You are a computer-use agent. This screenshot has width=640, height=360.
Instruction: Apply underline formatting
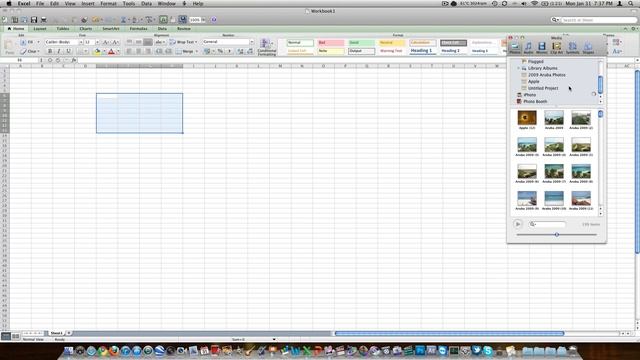[x=68, y=51]
